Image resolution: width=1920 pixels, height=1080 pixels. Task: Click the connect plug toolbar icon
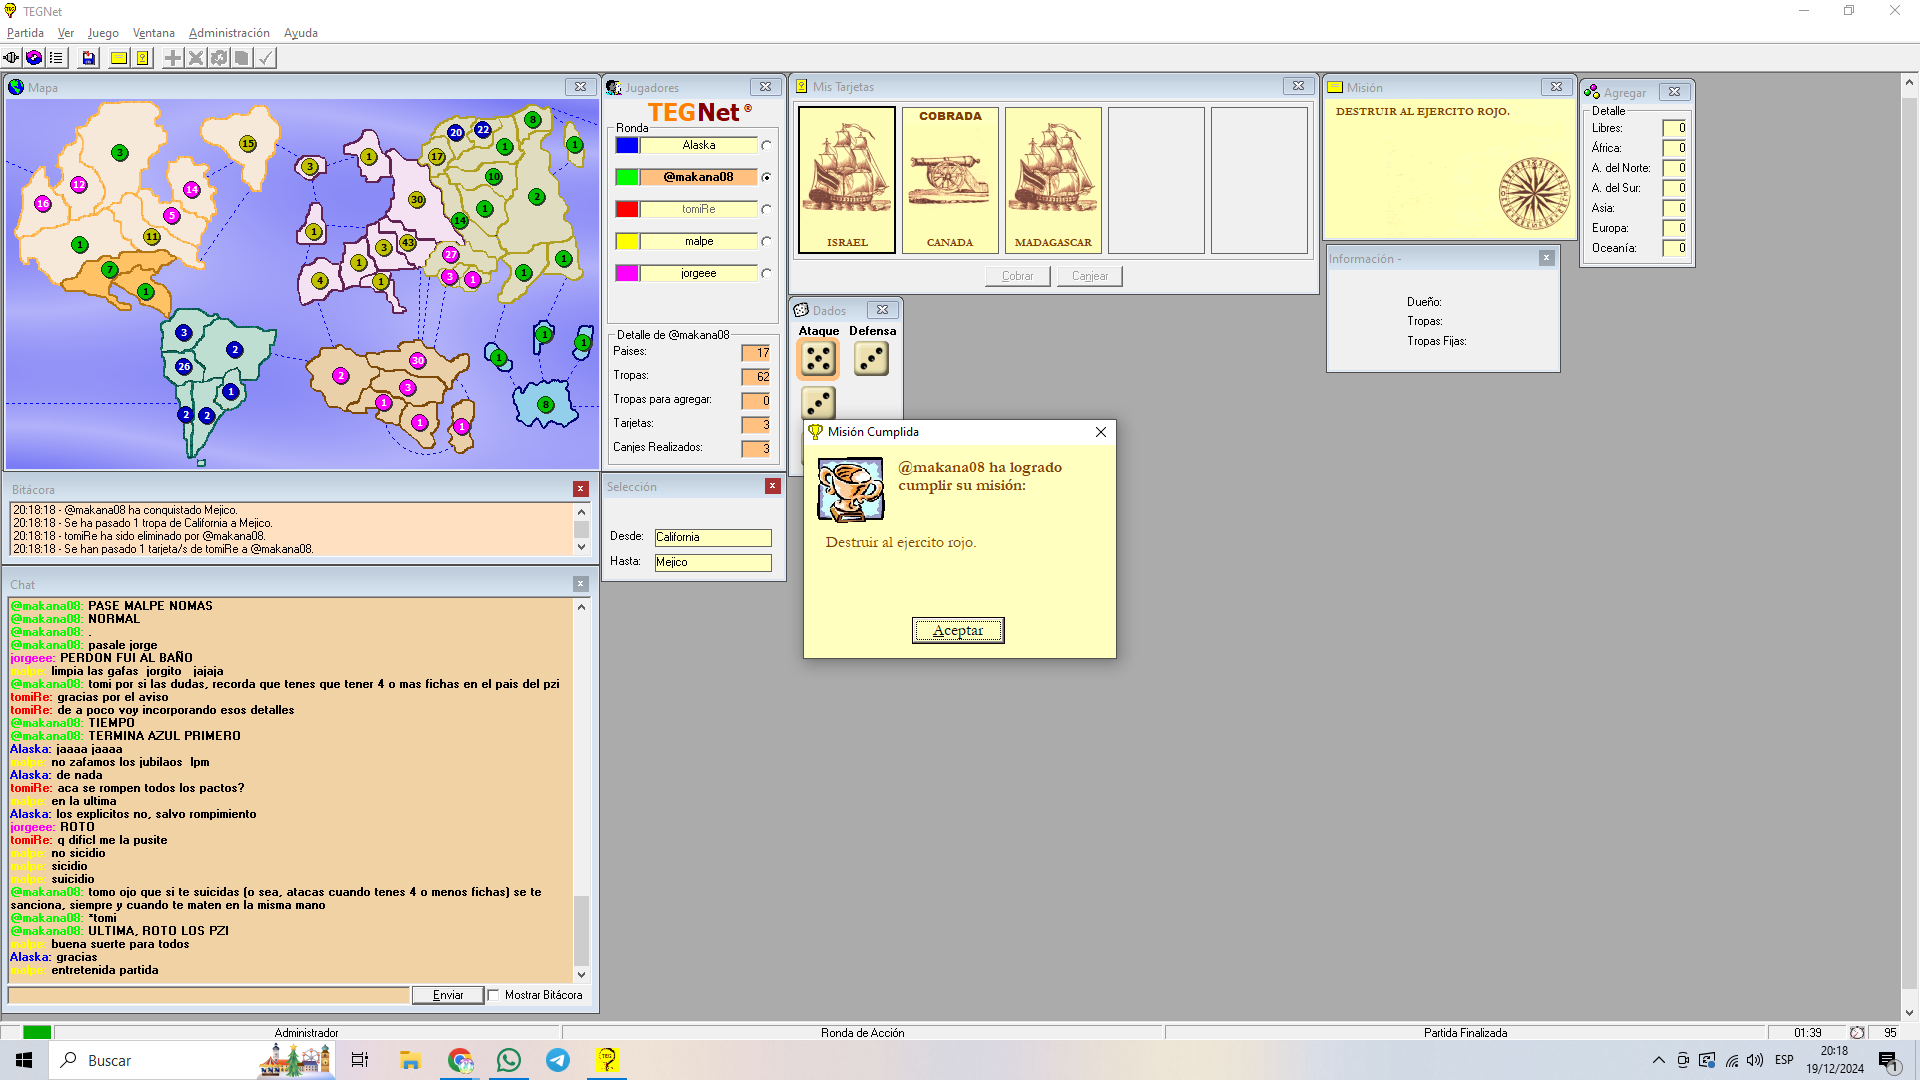pos(11,58)
